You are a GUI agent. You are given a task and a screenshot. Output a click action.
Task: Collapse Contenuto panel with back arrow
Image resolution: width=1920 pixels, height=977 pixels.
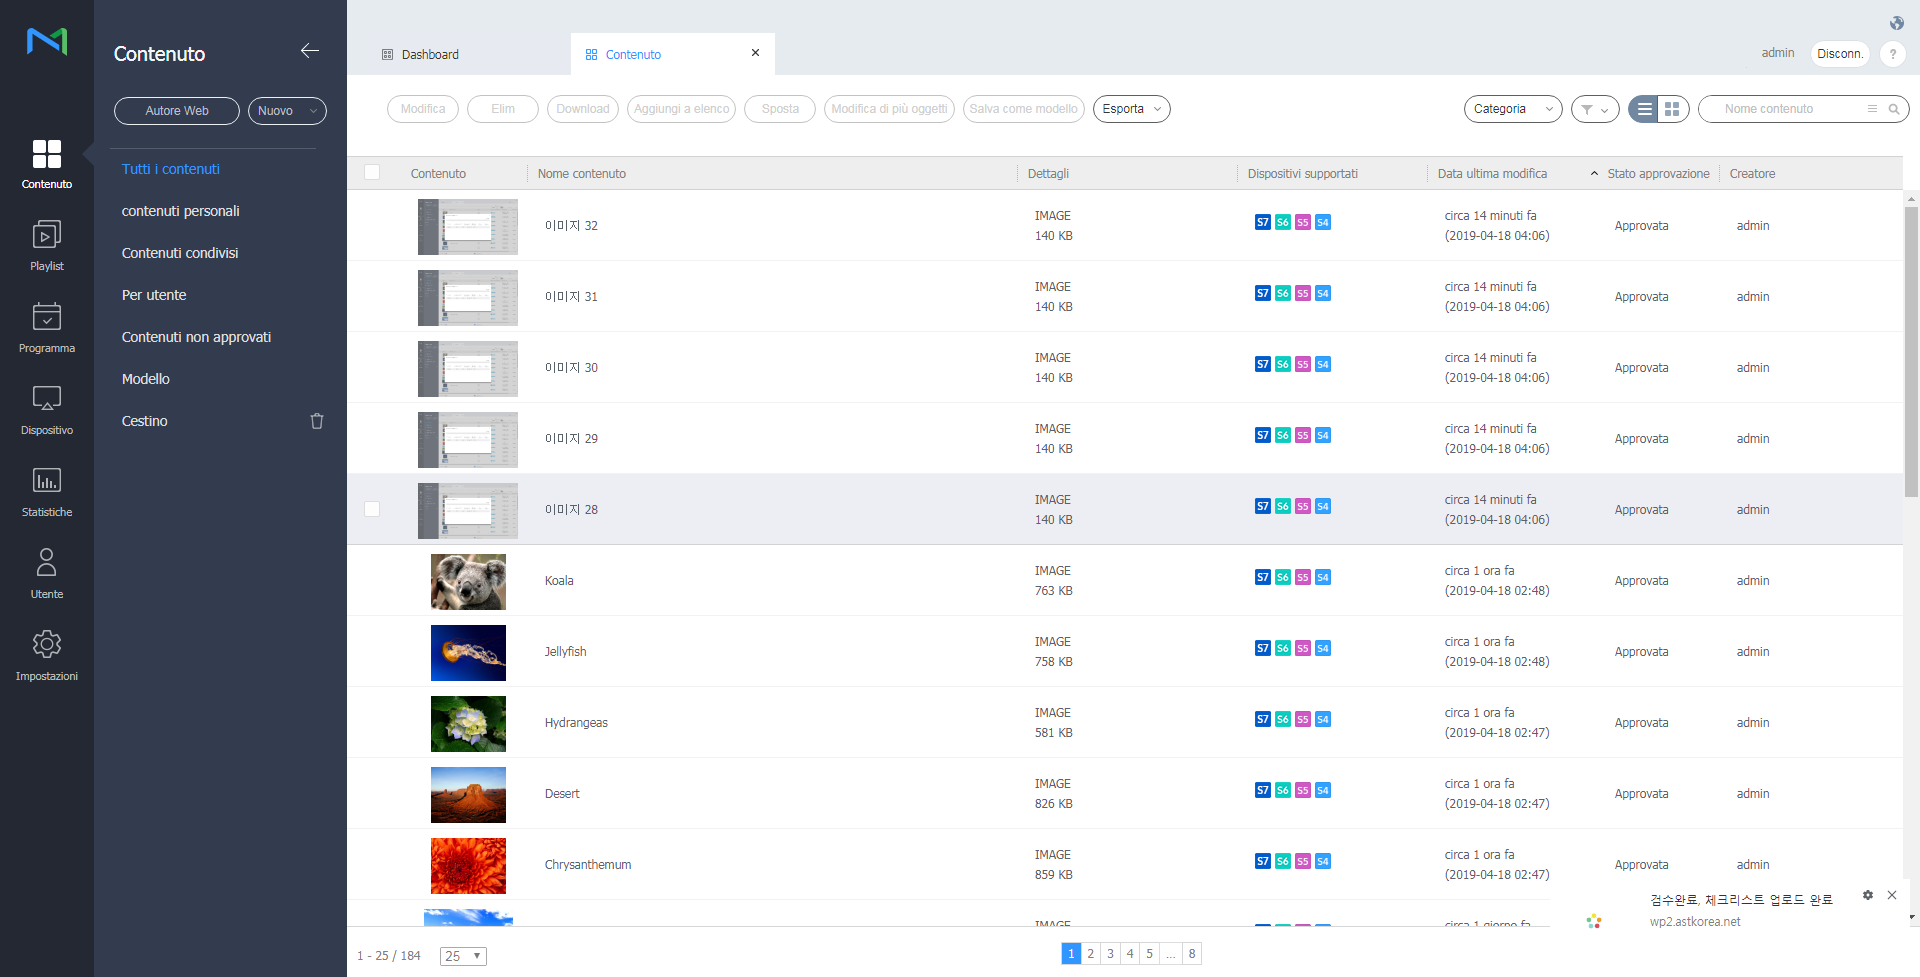pyautogui.click(x=310, y=51)
